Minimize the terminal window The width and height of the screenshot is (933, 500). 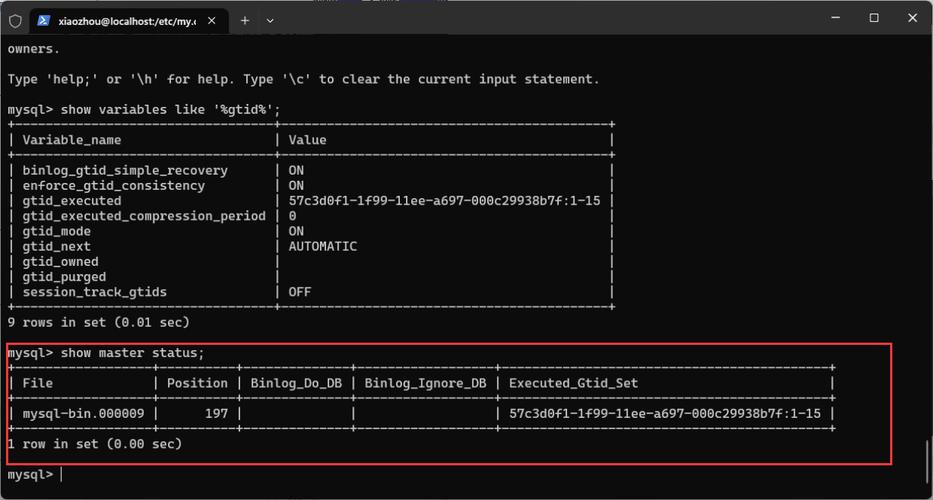coord(835,18)
